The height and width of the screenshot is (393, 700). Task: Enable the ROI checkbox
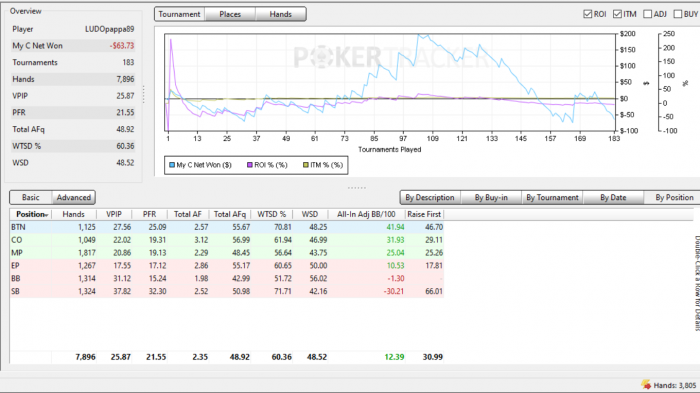(x=588, y=14)
